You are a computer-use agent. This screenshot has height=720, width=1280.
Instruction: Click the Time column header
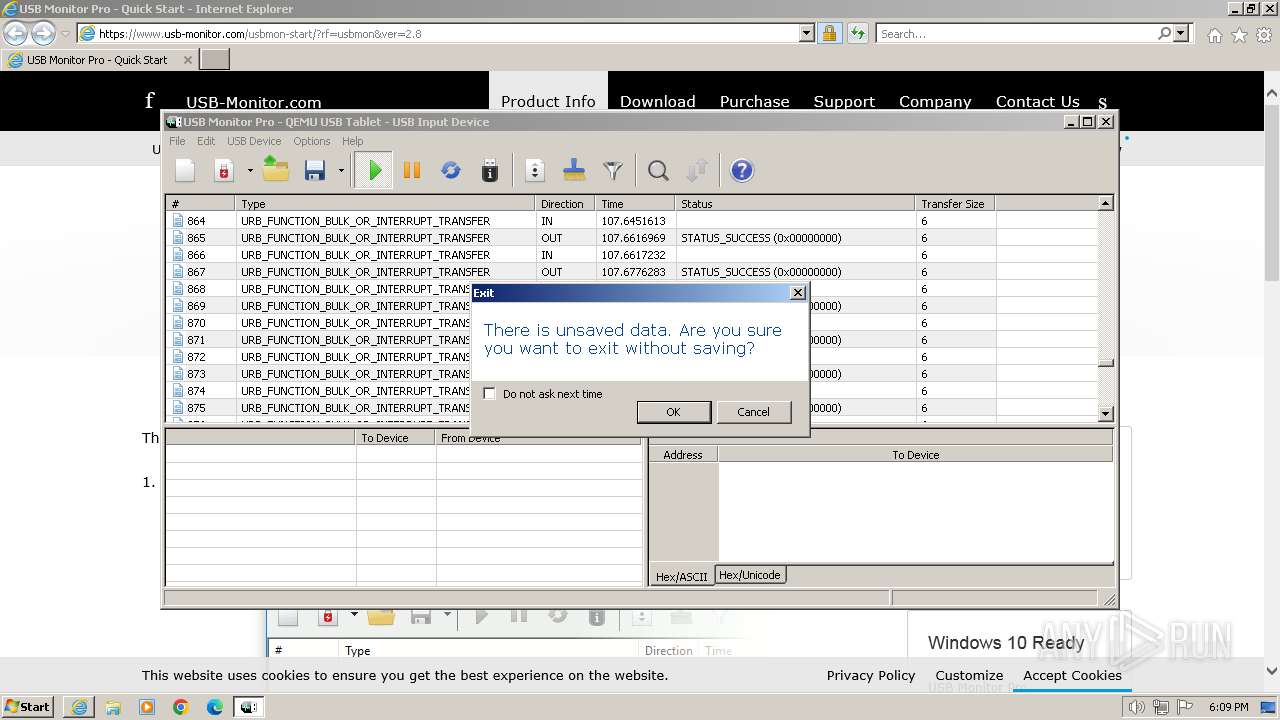tap(636, 204)
